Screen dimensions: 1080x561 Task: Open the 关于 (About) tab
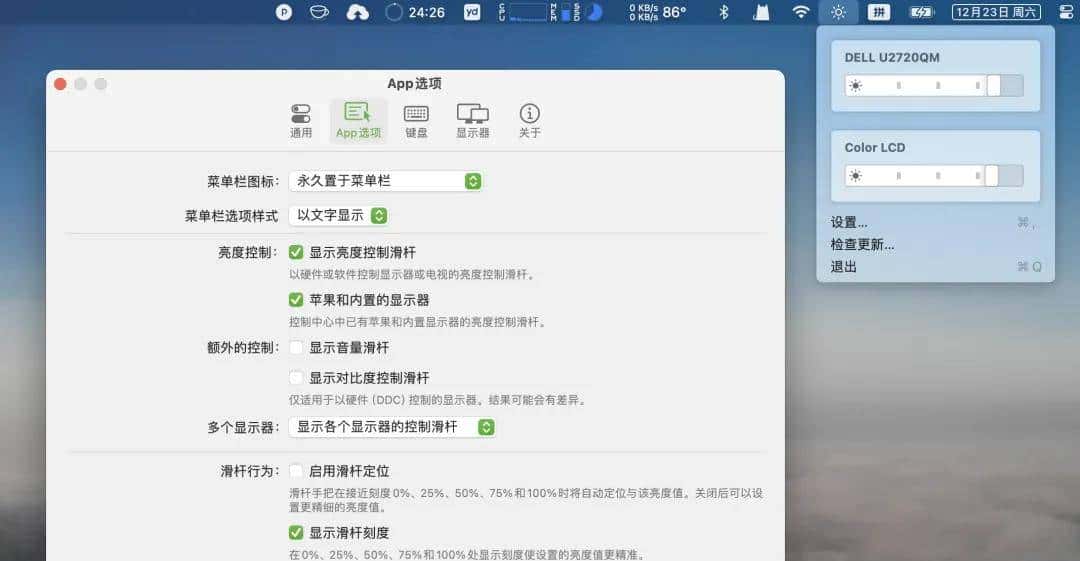(x=530, y=121)
